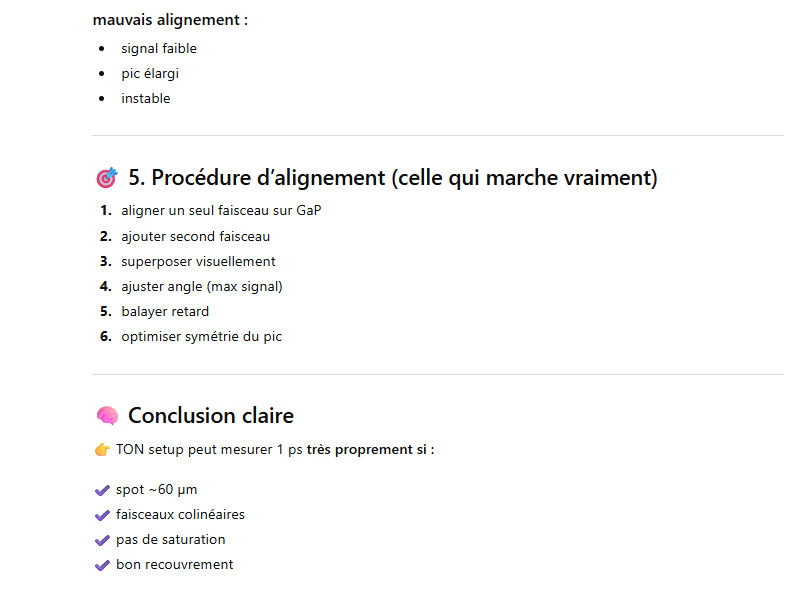Click the heading 5. Procédure d'alignement
This screenshot has width=804, height=600.
[x=392, y=178]
